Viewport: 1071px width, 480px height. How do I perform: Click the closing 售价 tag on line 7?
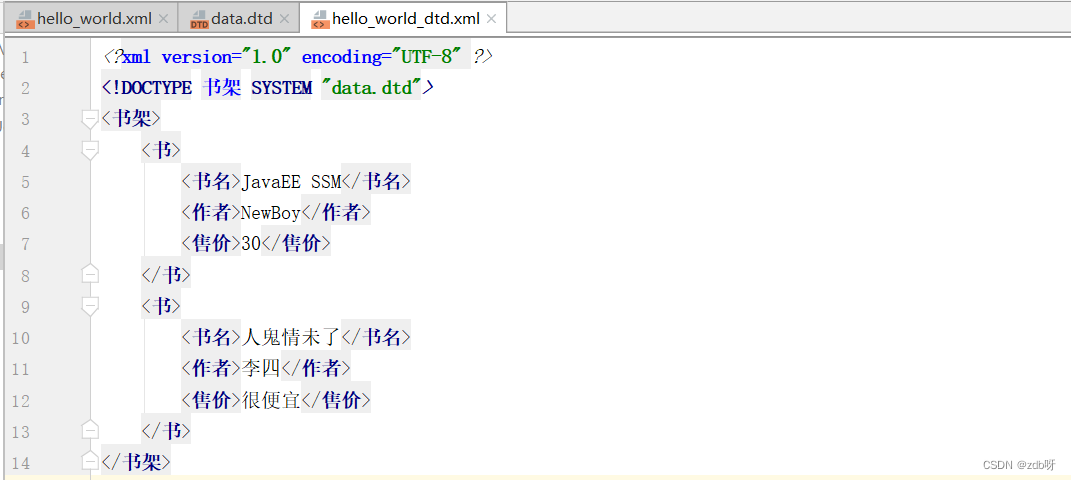pos(296,244)
